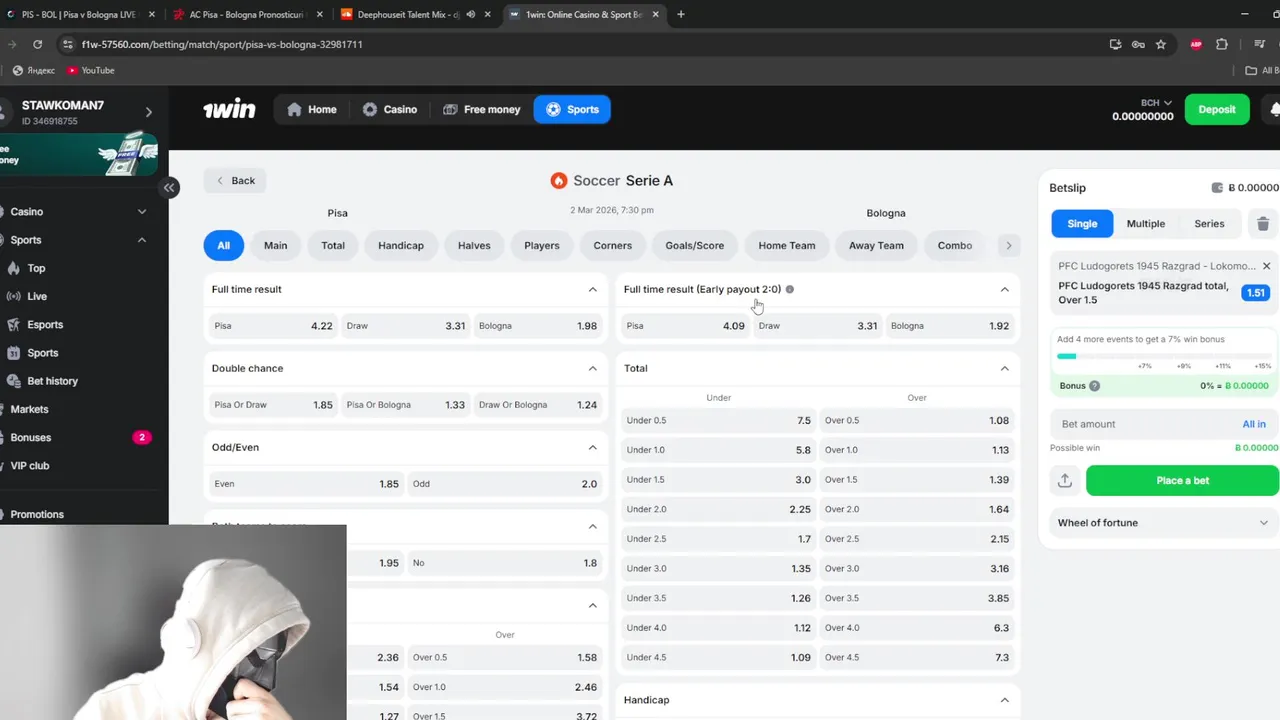The width and height of the screenshot is (1280, 720).
Task: Collapse the Handicap market section
Action: pyautogui.click(x=1005, y=700)
